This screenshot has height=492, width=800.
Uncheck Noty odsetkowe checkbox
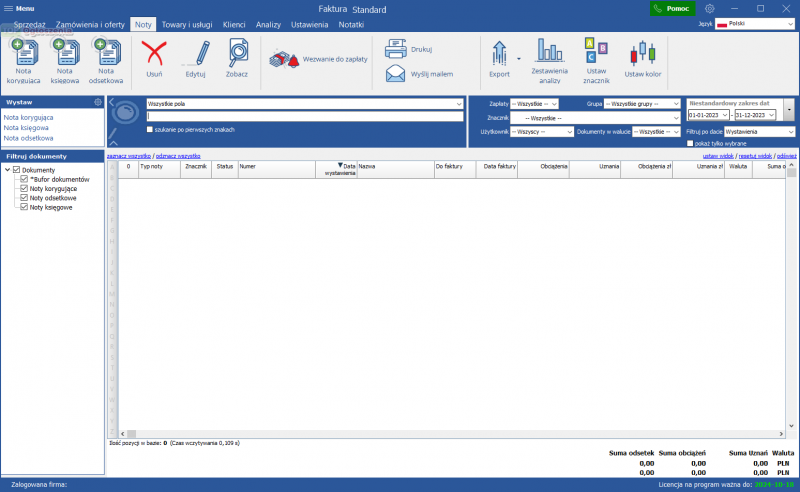click(x=24, y=198)
